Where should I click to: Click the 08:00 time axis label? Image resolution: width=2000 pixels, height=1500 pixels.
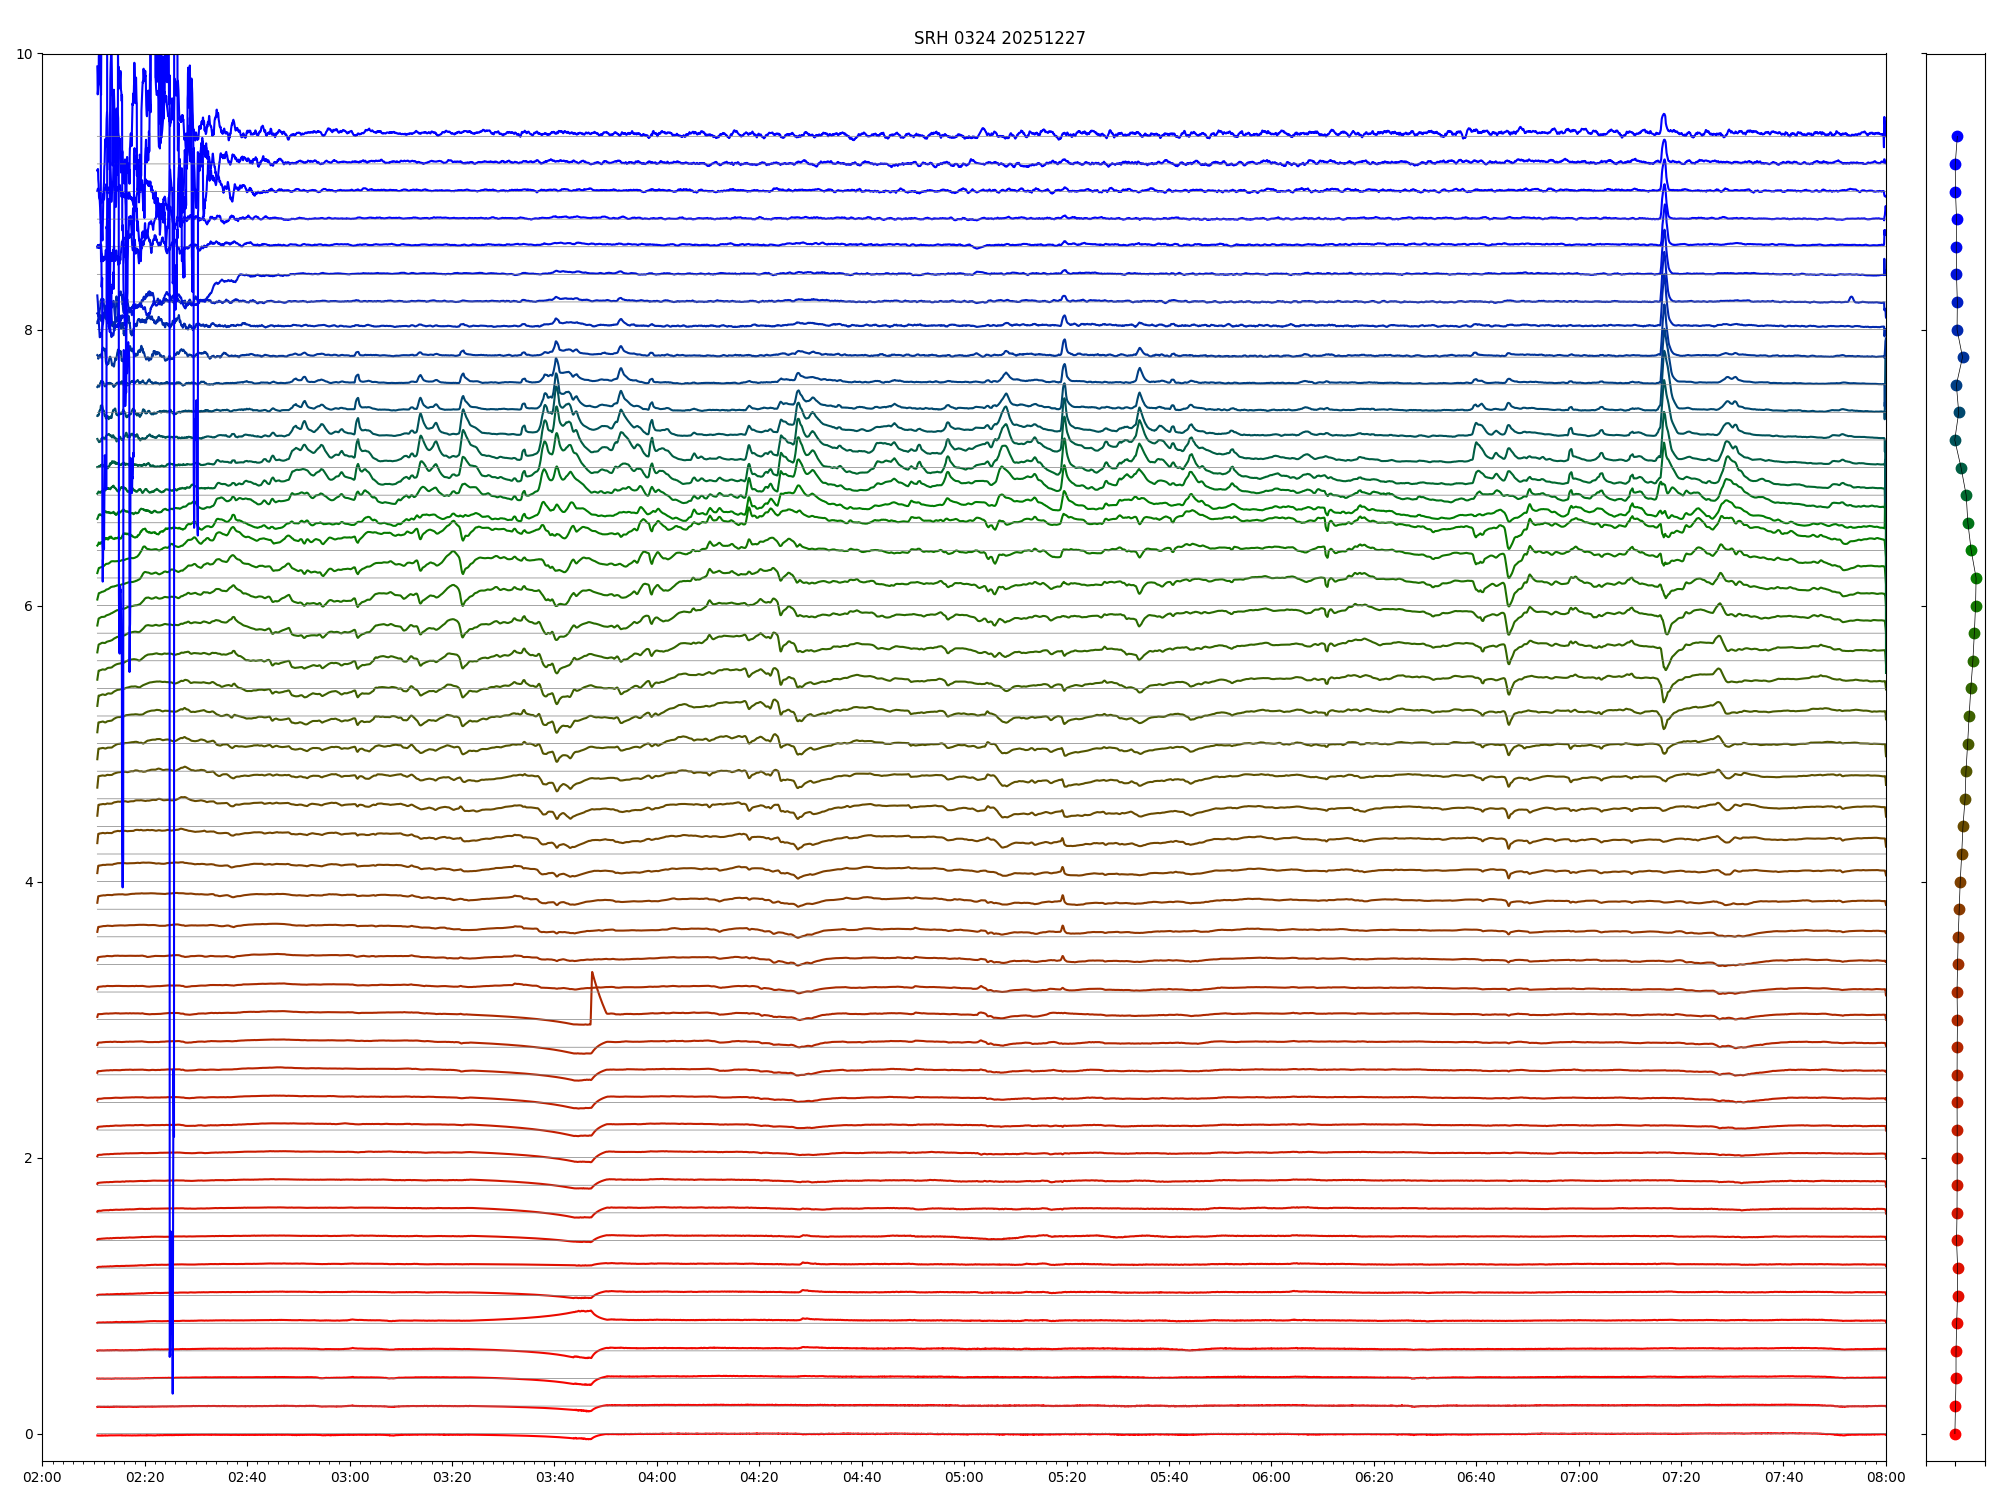coord(1886,1477)
